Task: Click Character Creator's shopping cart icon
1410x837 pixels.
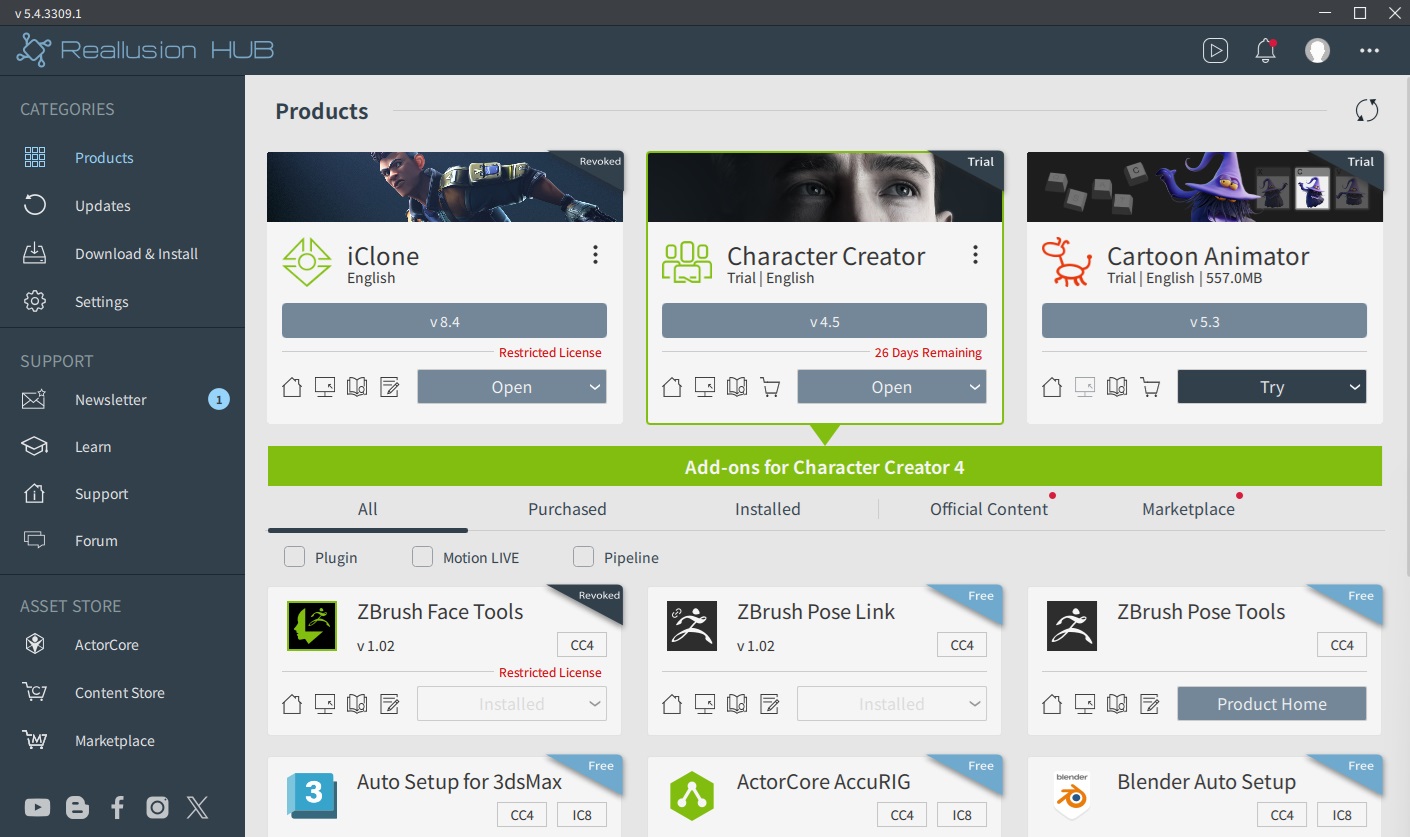Action: tap(770, 387)
